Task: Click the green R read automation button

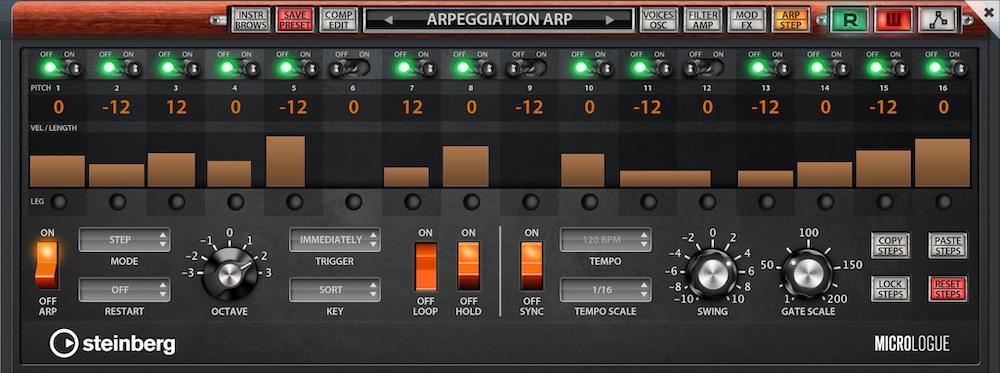Action: point(849,20)
